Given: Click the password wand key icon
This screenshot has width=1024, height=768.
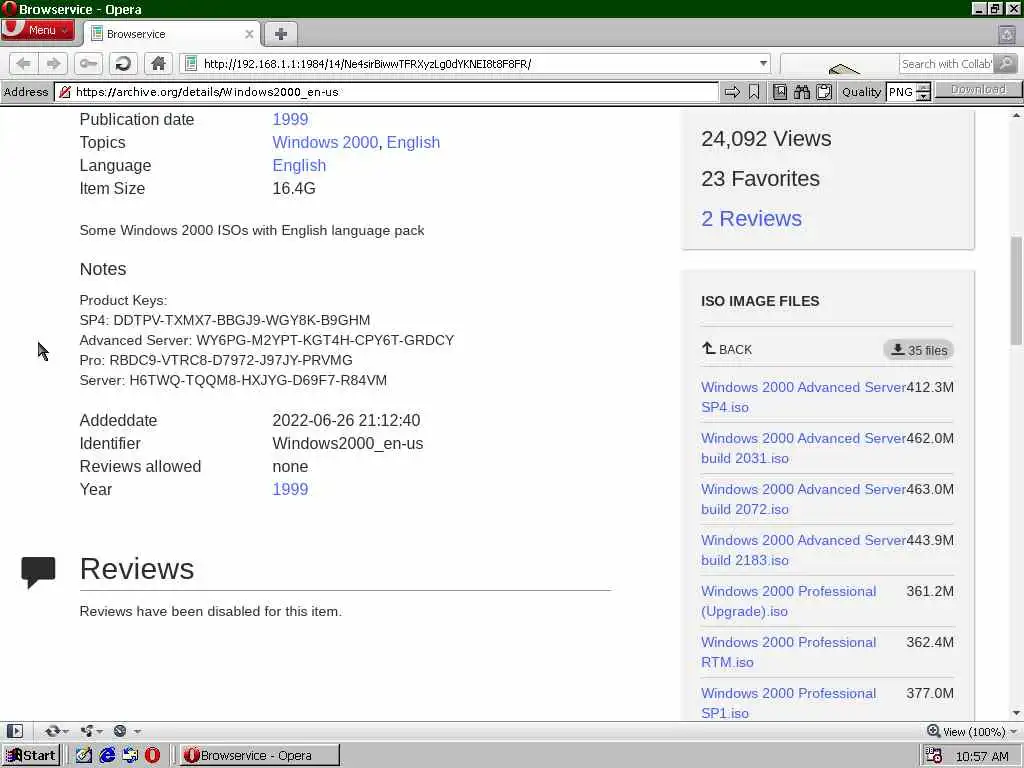Looking at the screenshot, I should [x=88, y=63].
